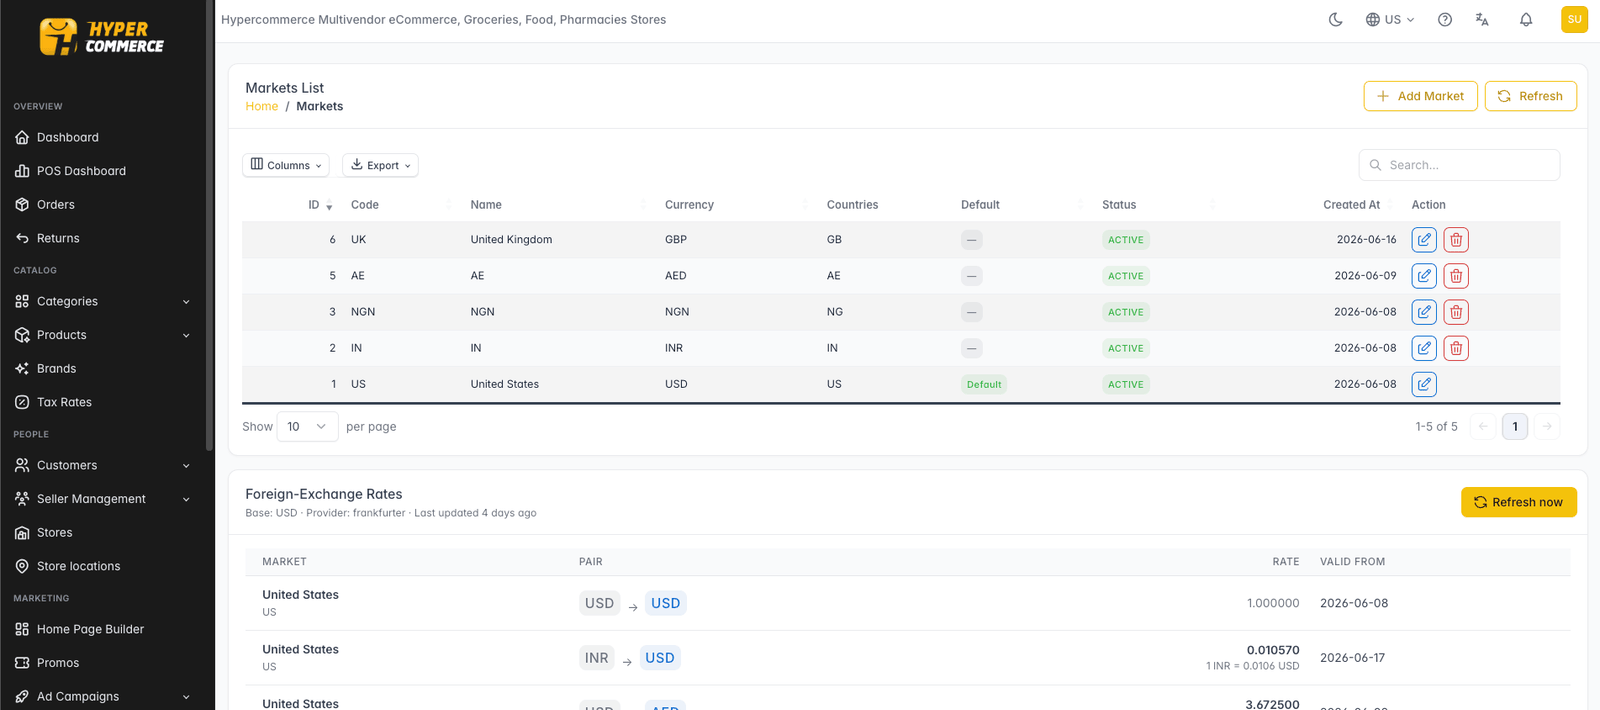The image size is (1600, 710).
Task: Open the notifications bell
Action: pyautogui.click(x=1526, y=19)
